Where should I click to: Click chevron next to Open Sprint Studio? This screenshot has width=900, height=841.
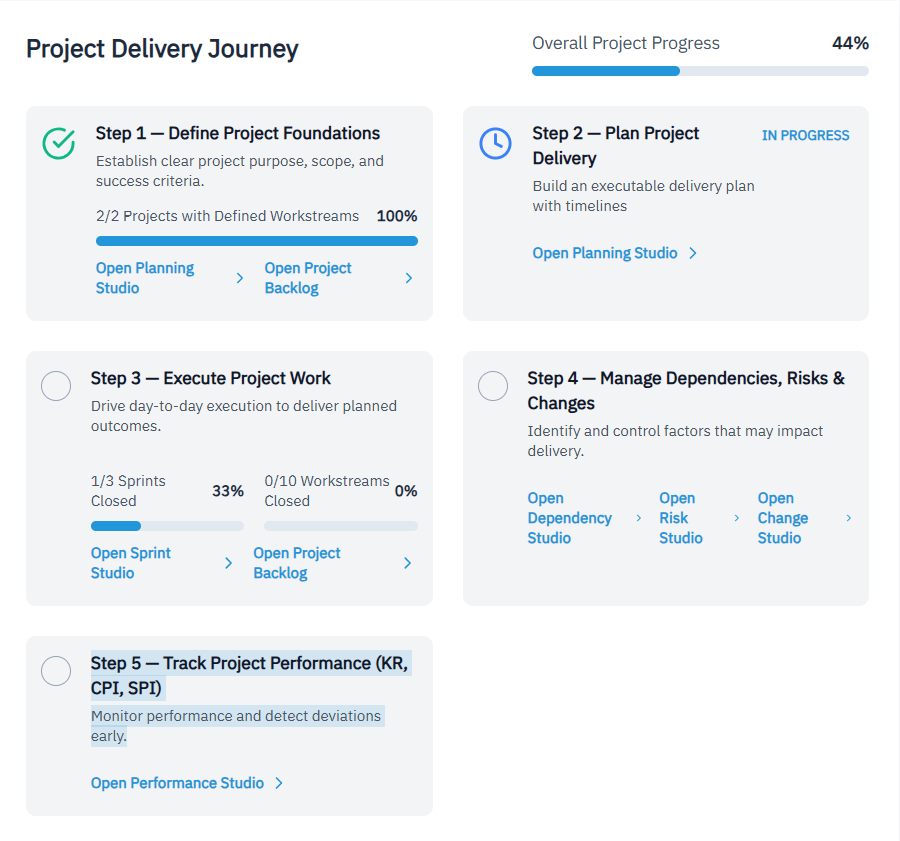[228, 563]
